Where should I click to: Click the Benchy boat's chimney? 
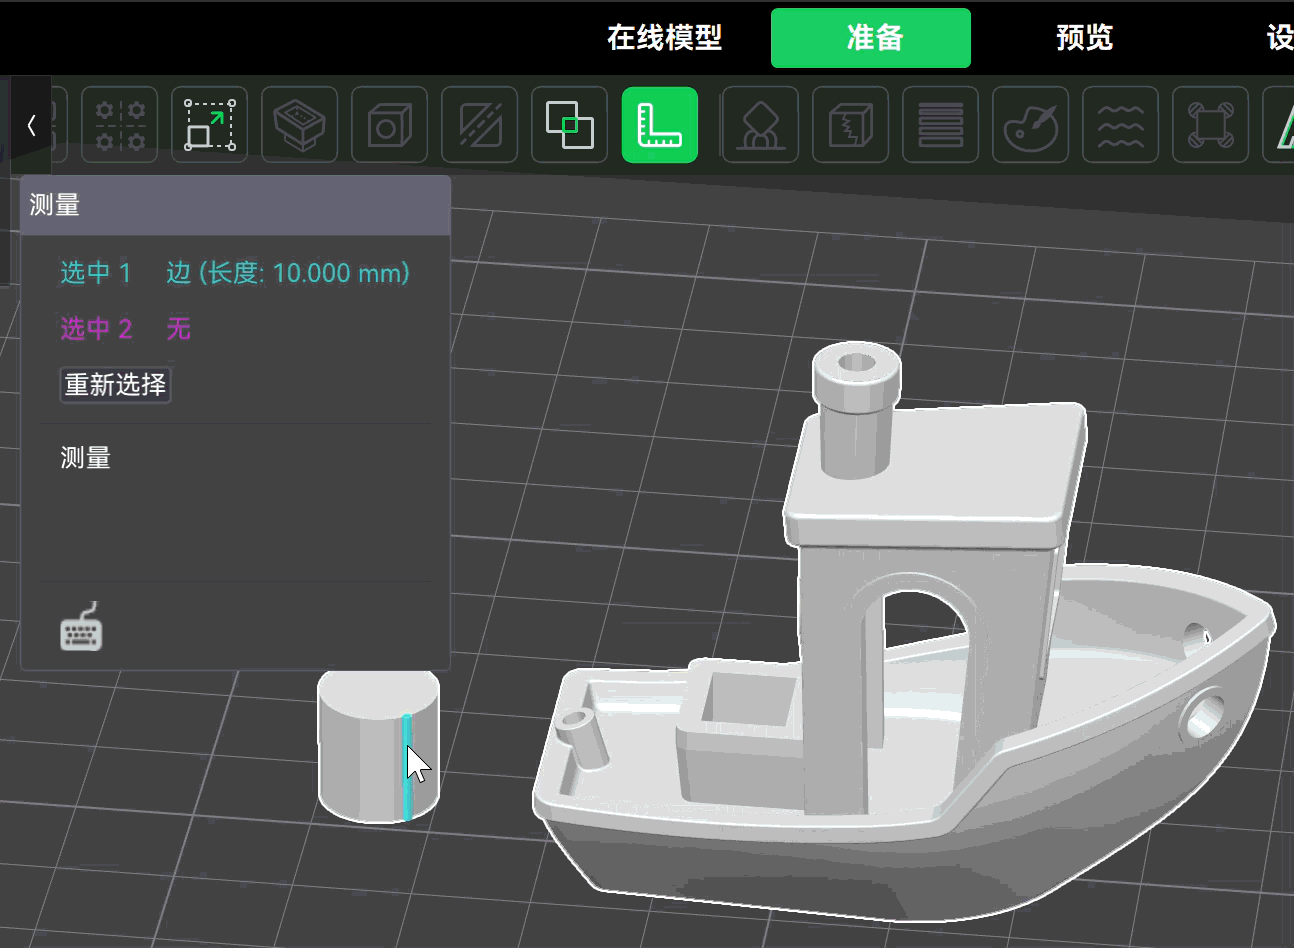pyautogui.click(x=855, y=410)
